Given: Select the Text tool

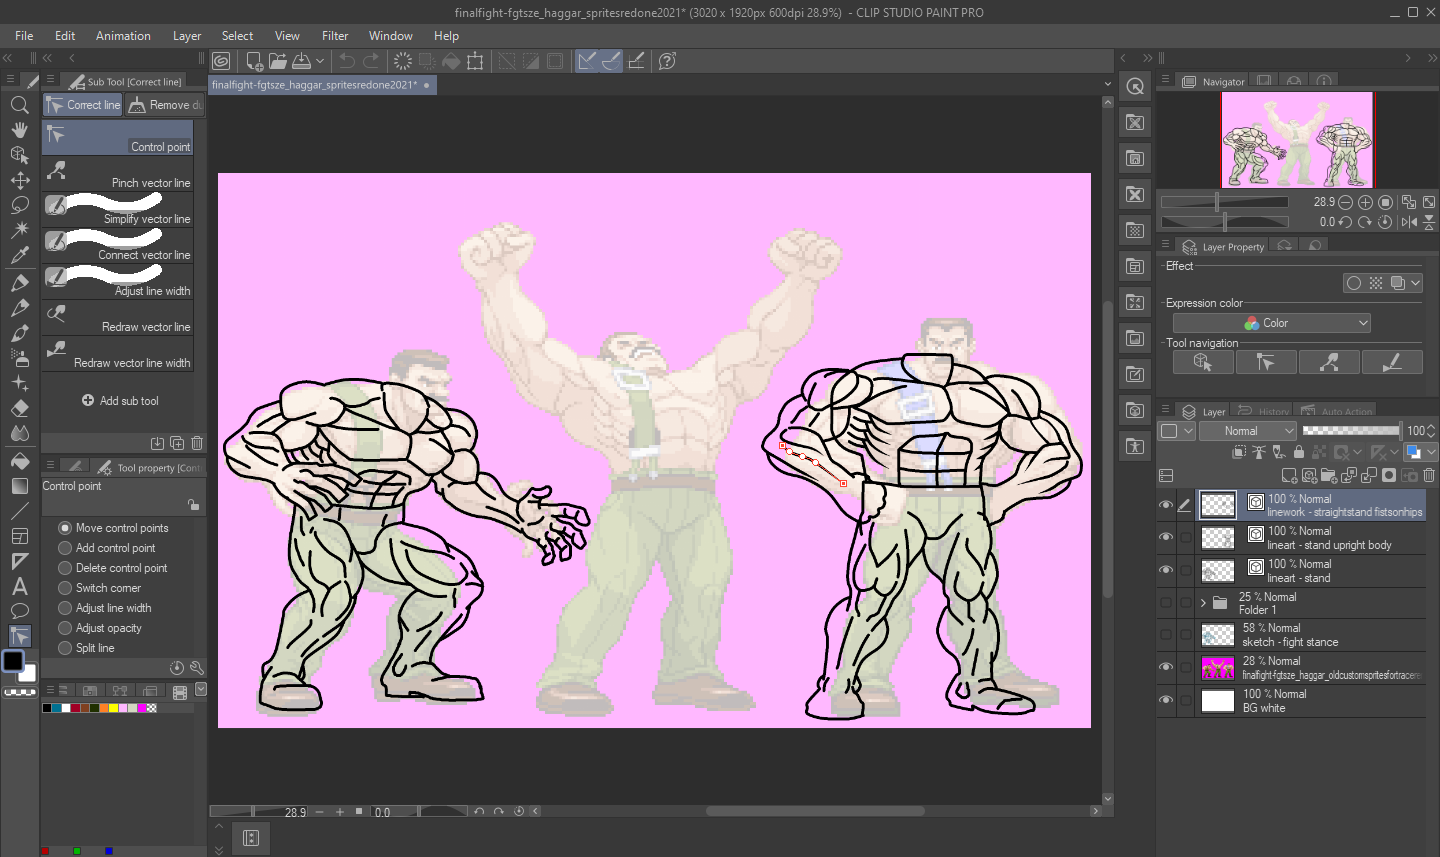Looking at the screenshot, I should [19, 587].
